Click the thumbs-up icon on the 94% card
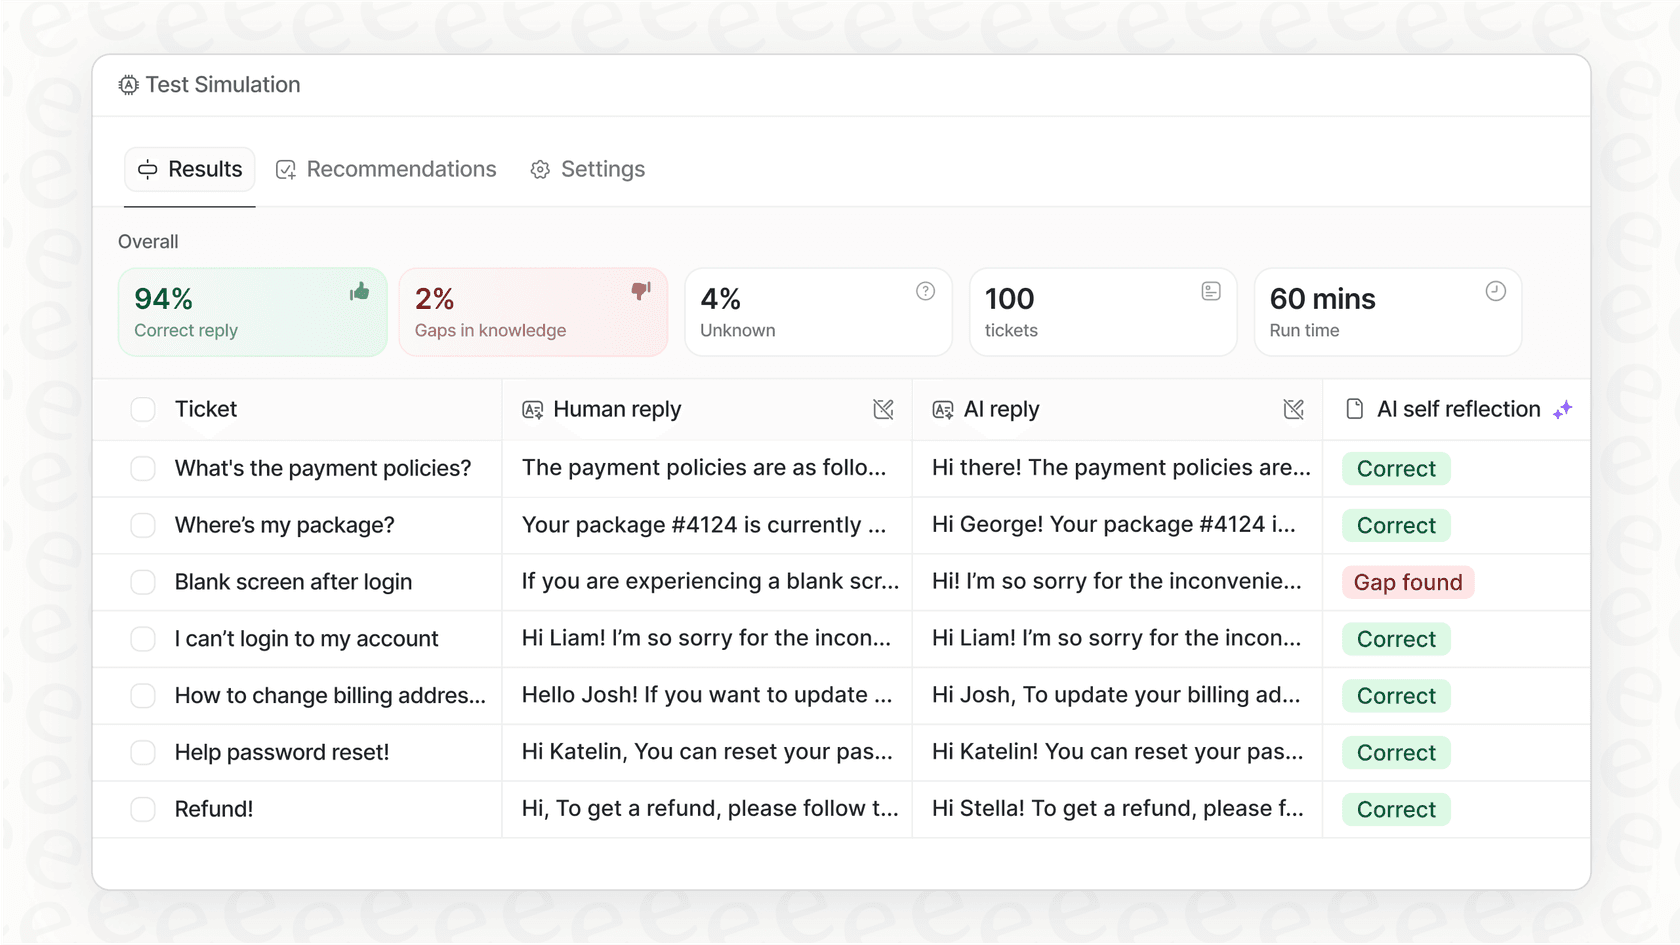Viewport: 1680px width, 945px height. pos(359,291)
